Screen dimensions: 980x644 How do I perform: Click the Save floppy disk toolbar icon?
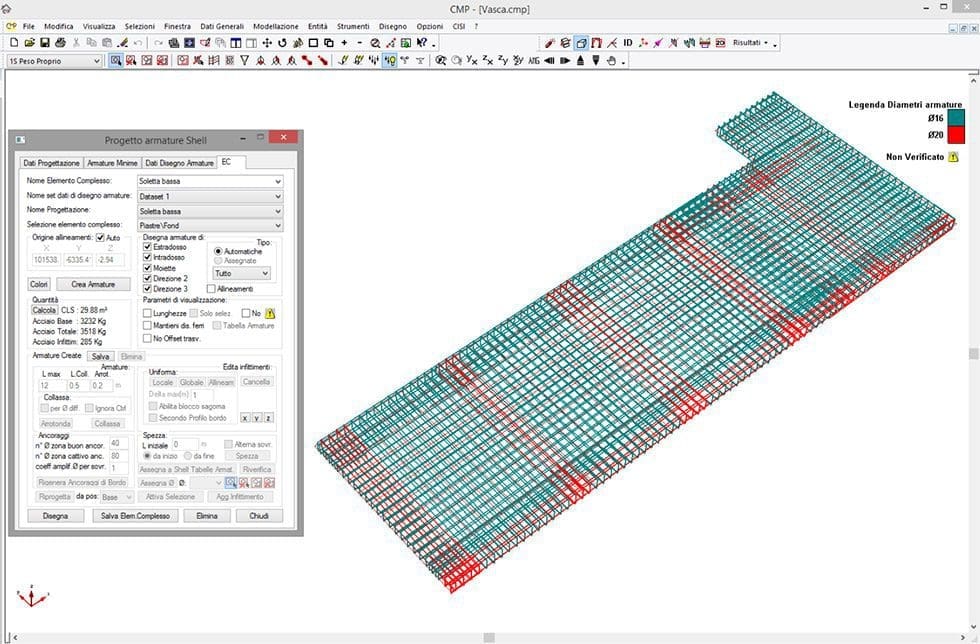(x=45, y=43)
